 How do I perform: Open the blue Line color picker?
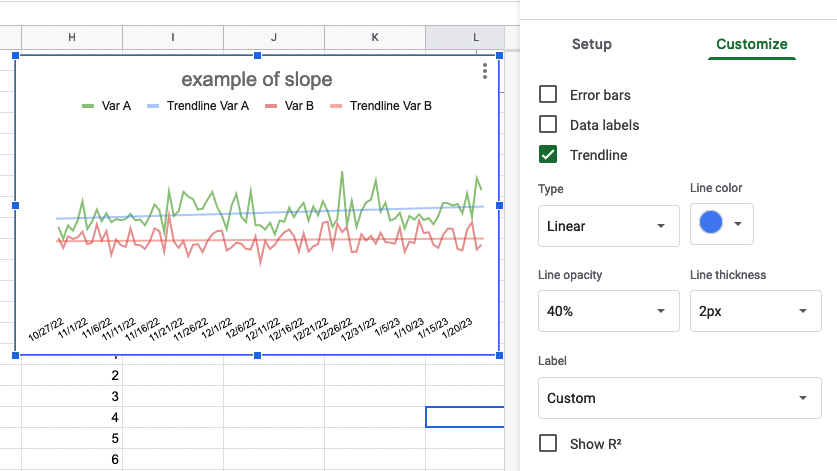(x=722, y=224)
